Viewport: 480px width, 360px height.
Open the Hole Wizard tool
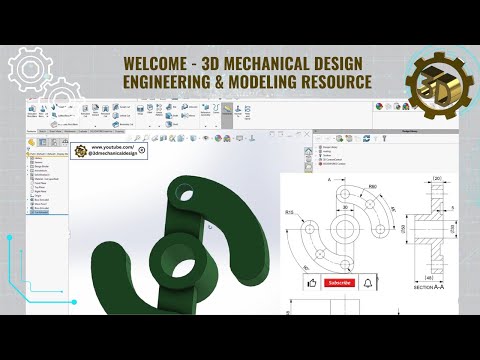pos(95,111)
